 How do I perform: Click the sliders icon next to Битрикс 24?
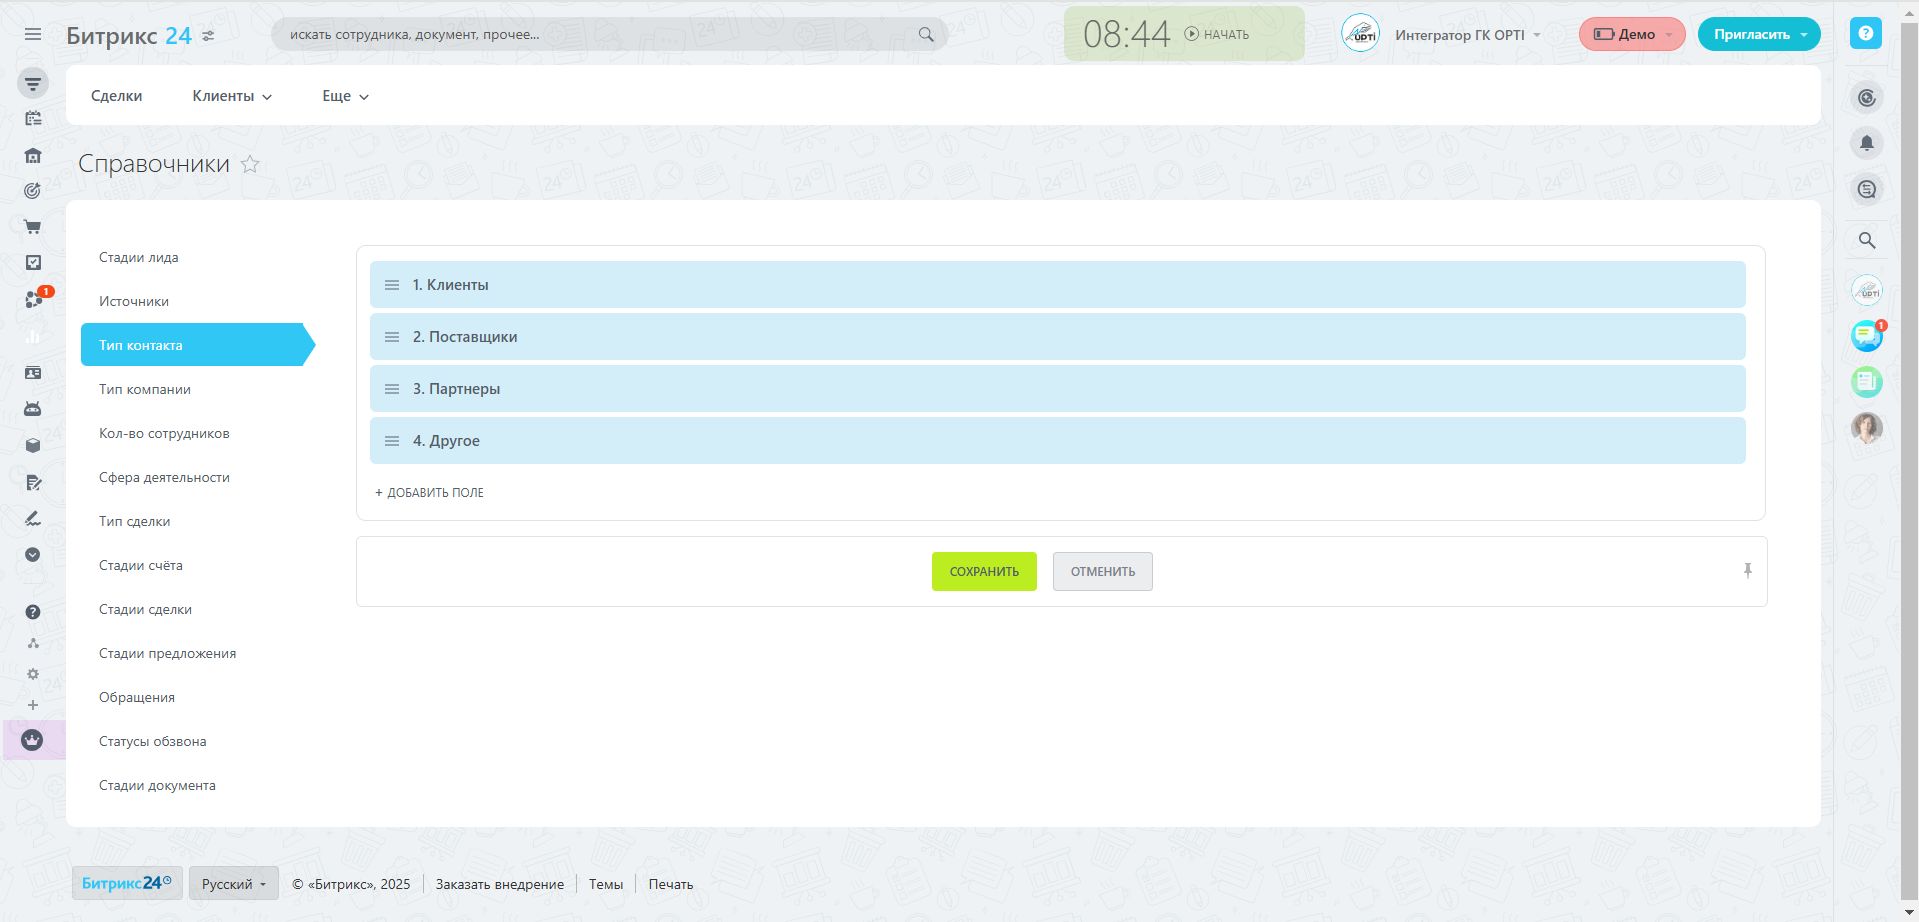point(208,35)
